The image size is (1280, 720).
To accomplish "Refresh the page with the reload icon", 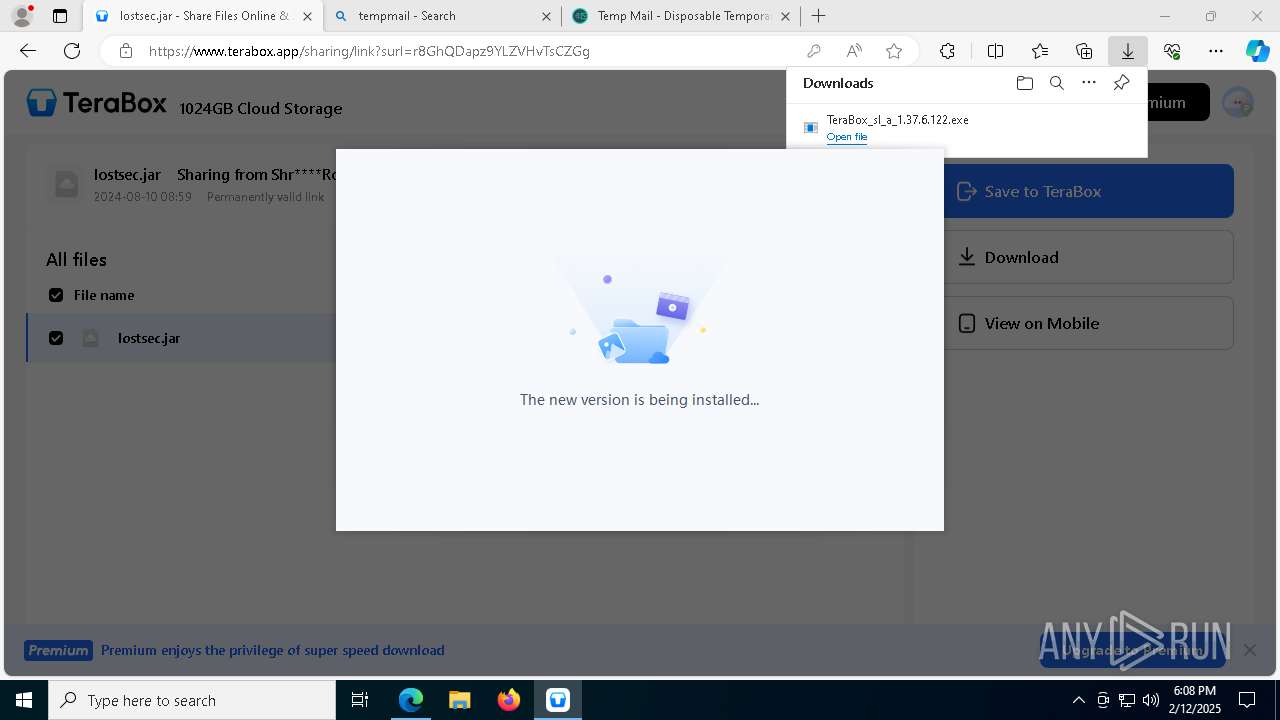I will [x=72, y=51].
